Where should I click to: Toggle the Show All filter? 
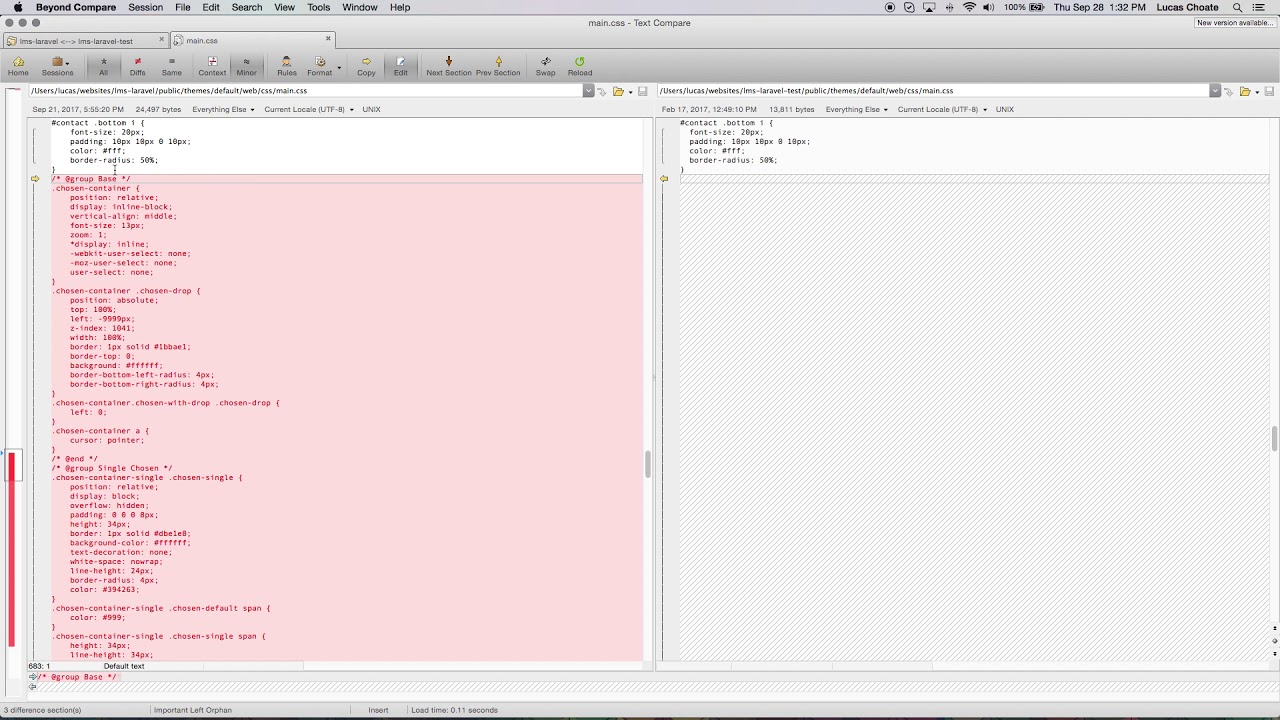[x=103, y=66]
